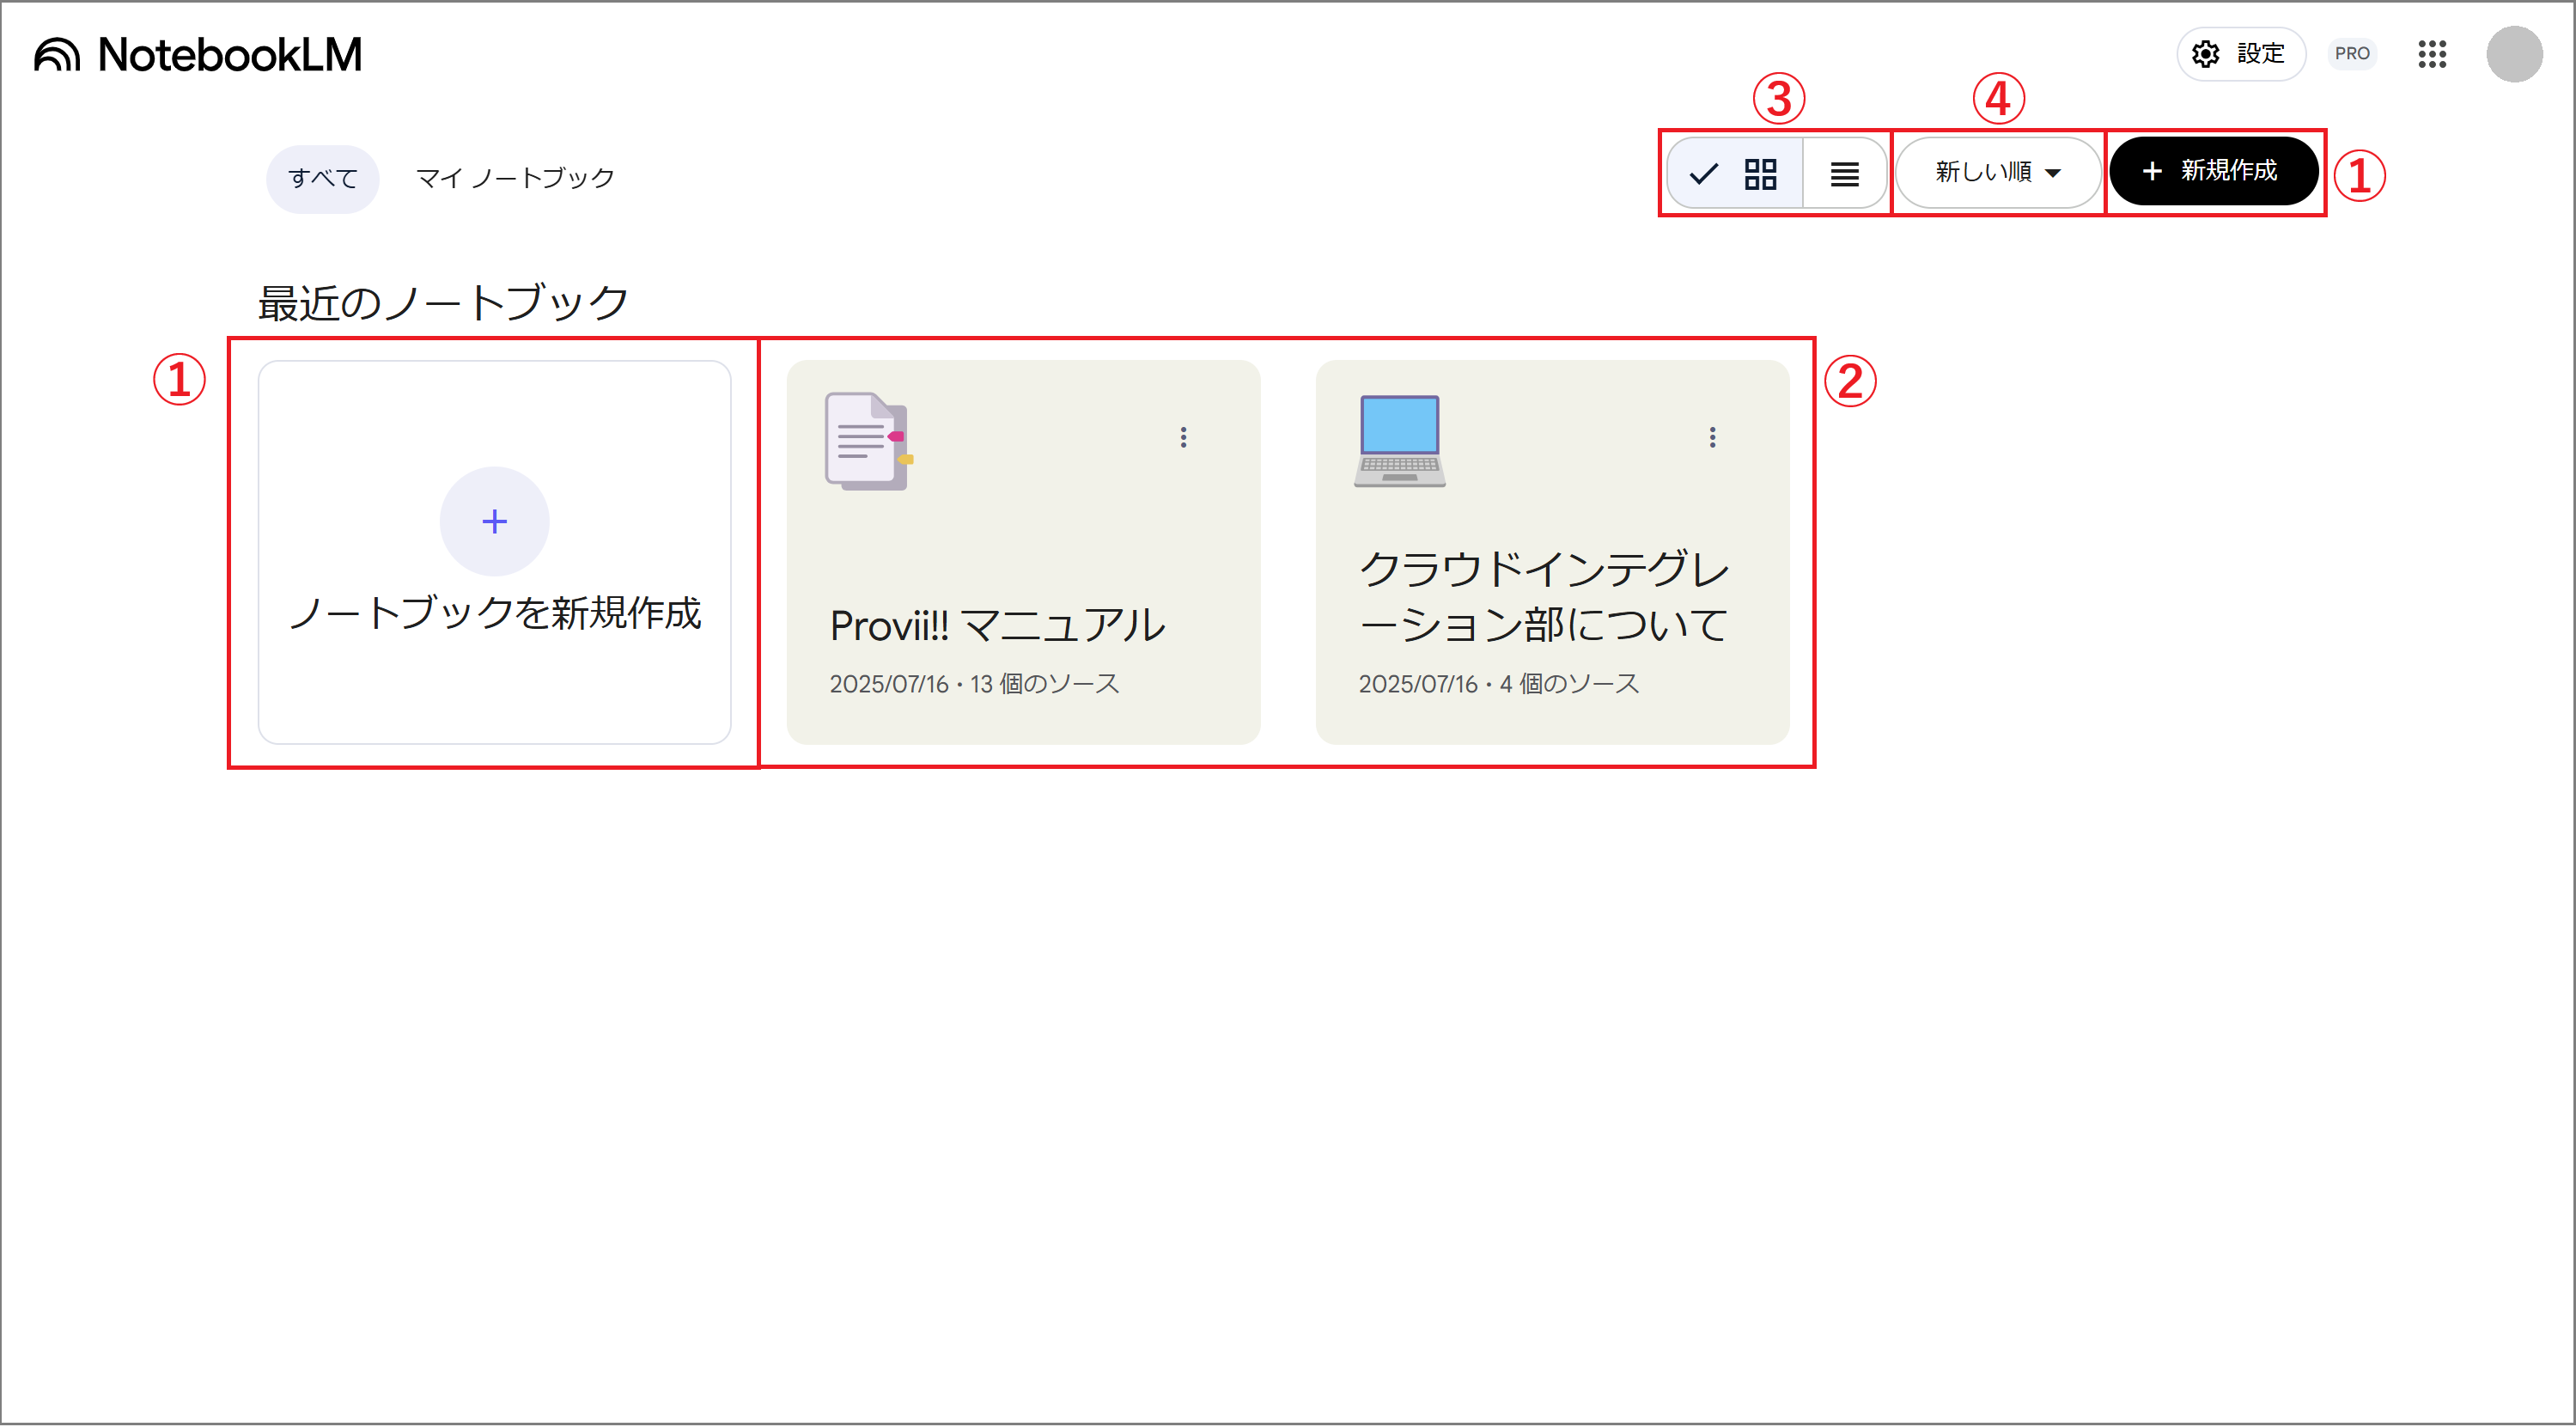Click the document icon on Provii!! マニュアル card
The image size is (2576, 1427).
(x=869, y=441)
